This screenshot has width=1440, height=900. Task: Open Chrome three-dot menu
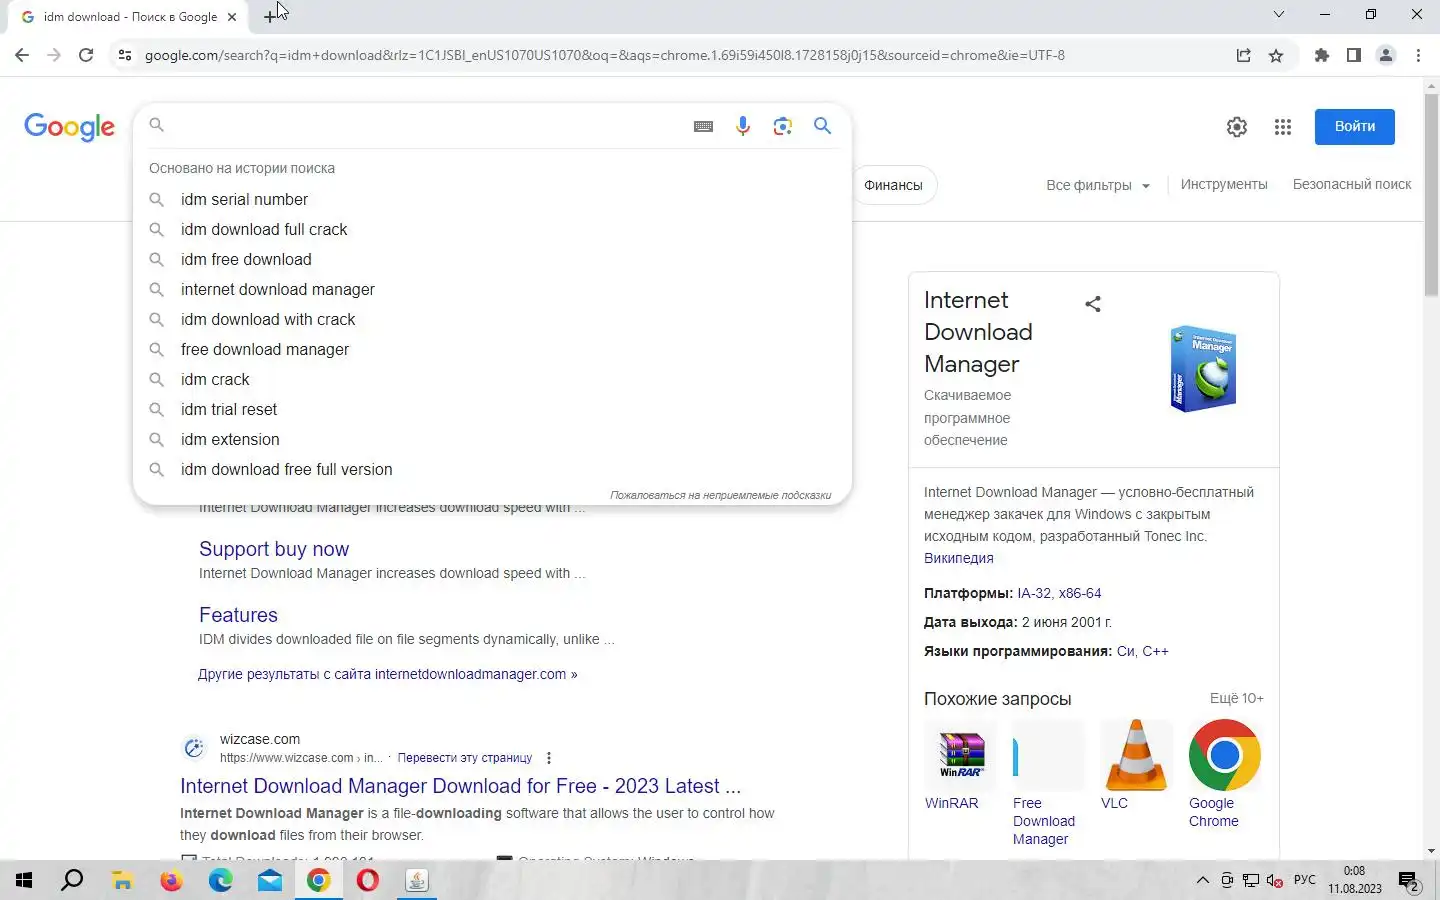point(1419,55)
